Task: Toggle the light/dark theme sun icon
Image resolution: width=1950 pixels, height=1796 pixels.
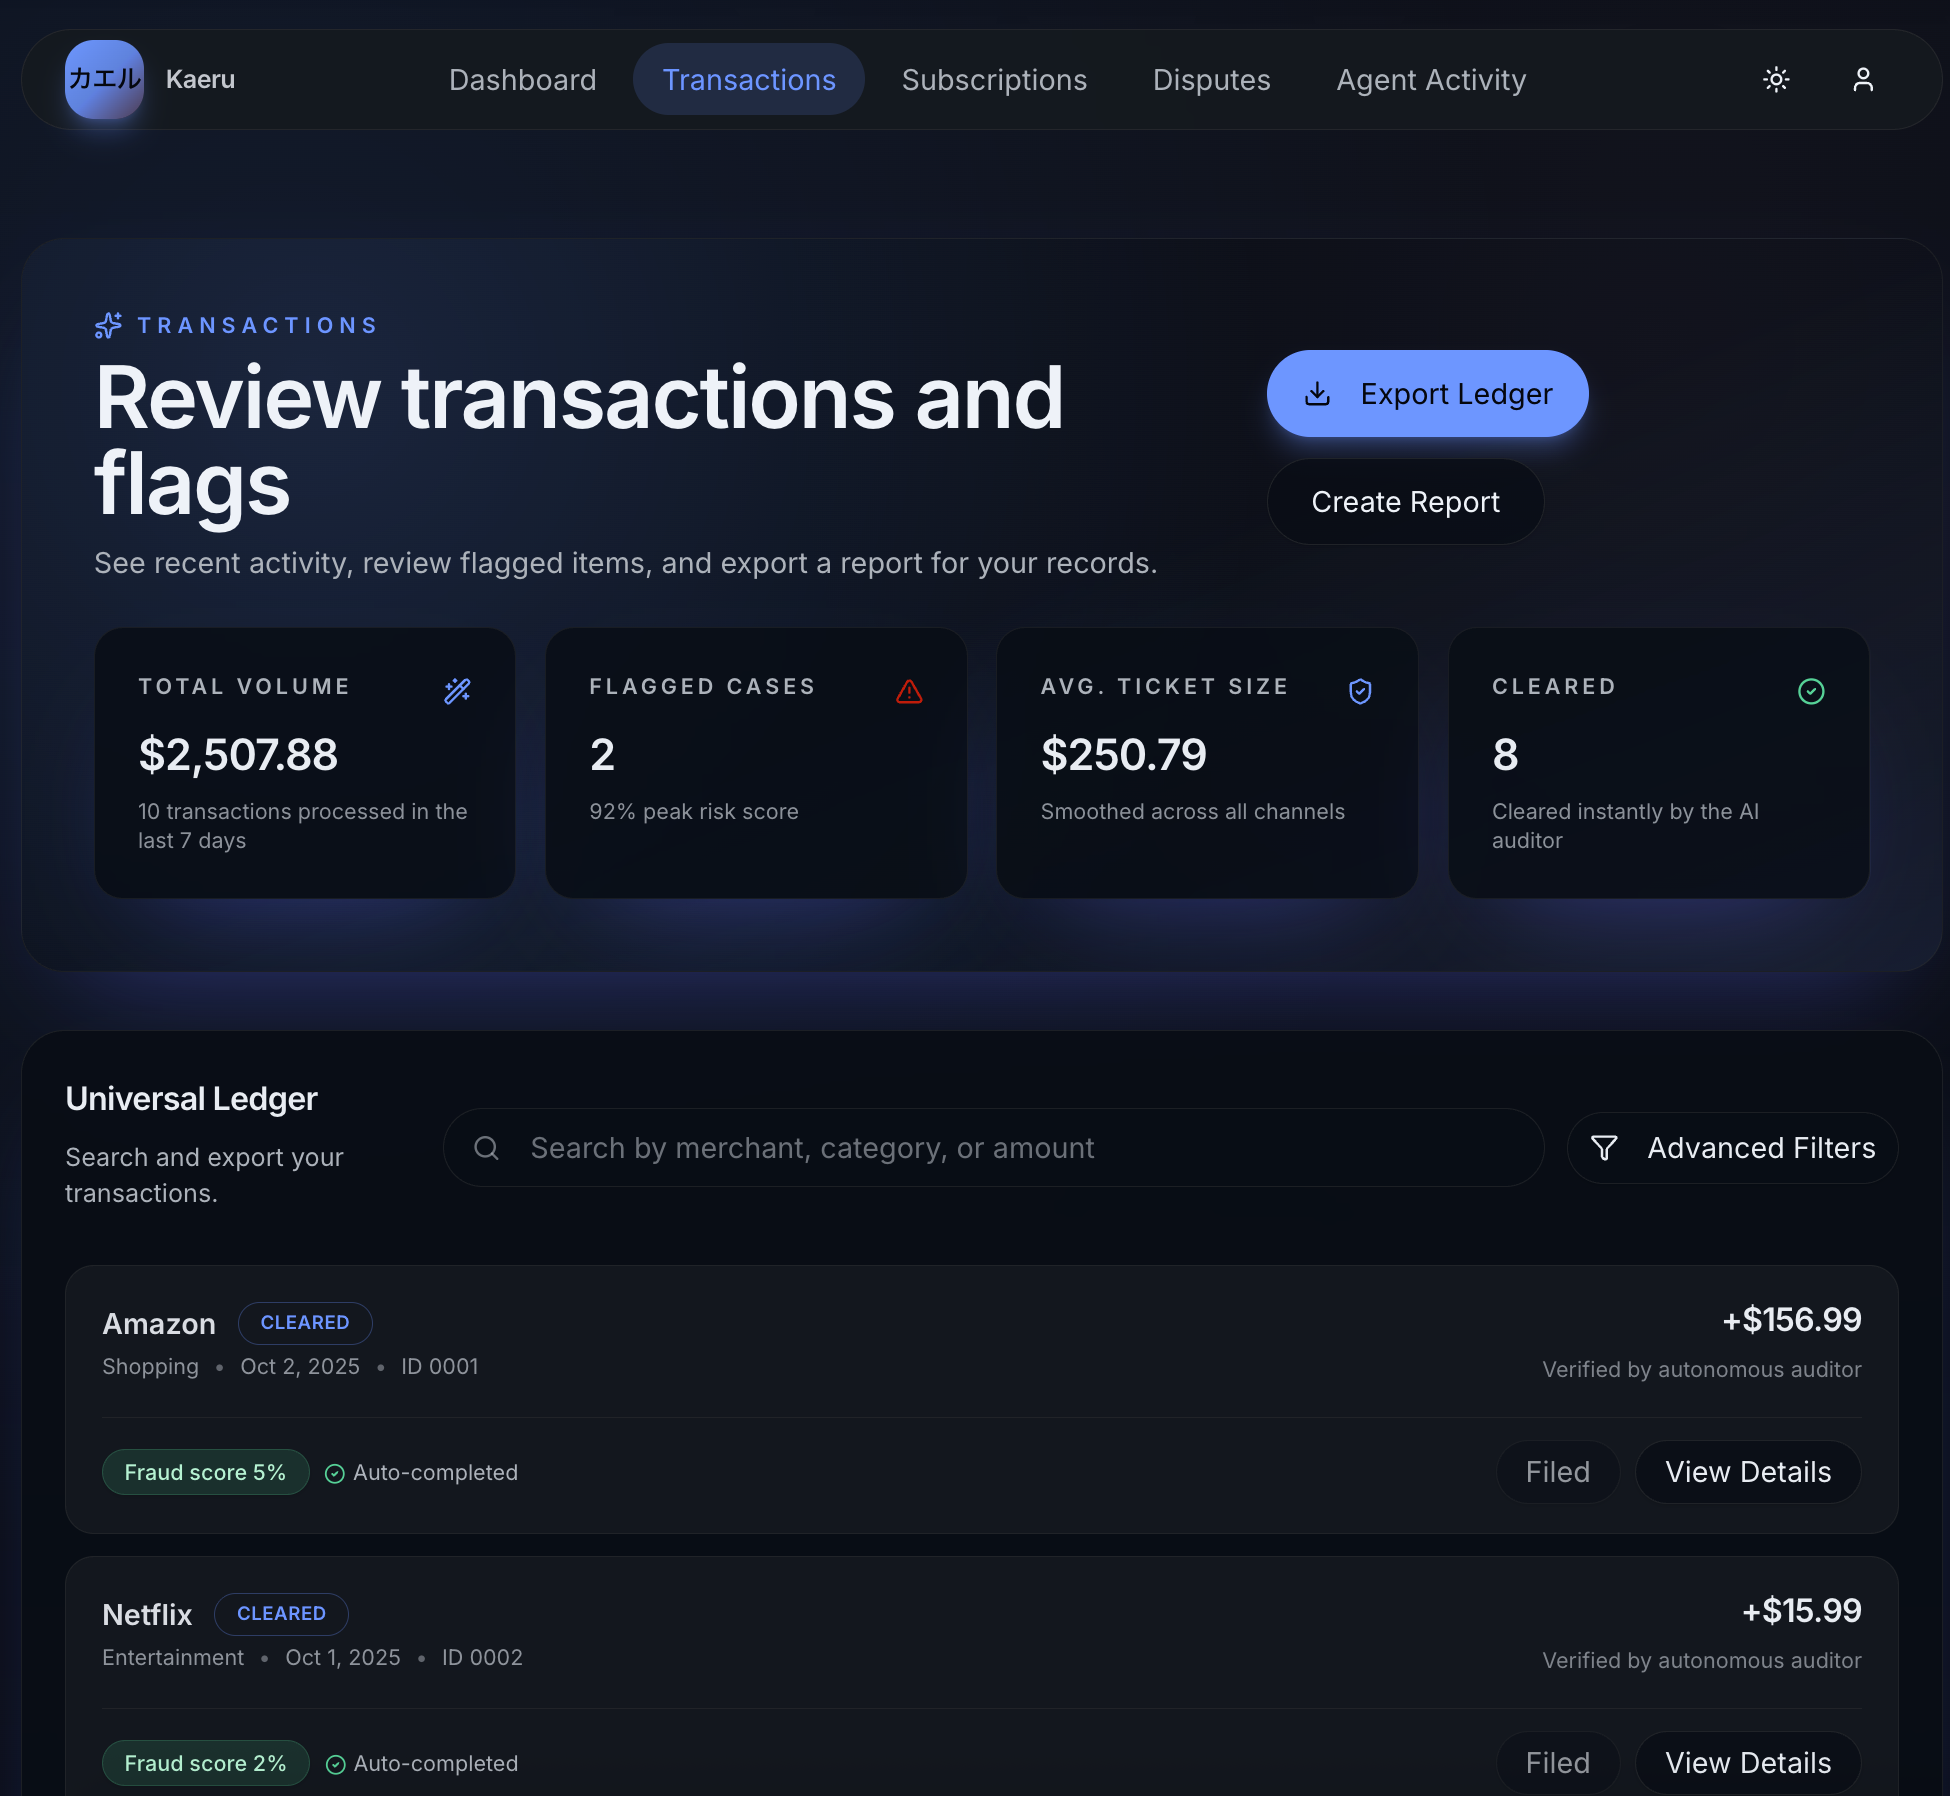Action: (x=1776, y=79)
